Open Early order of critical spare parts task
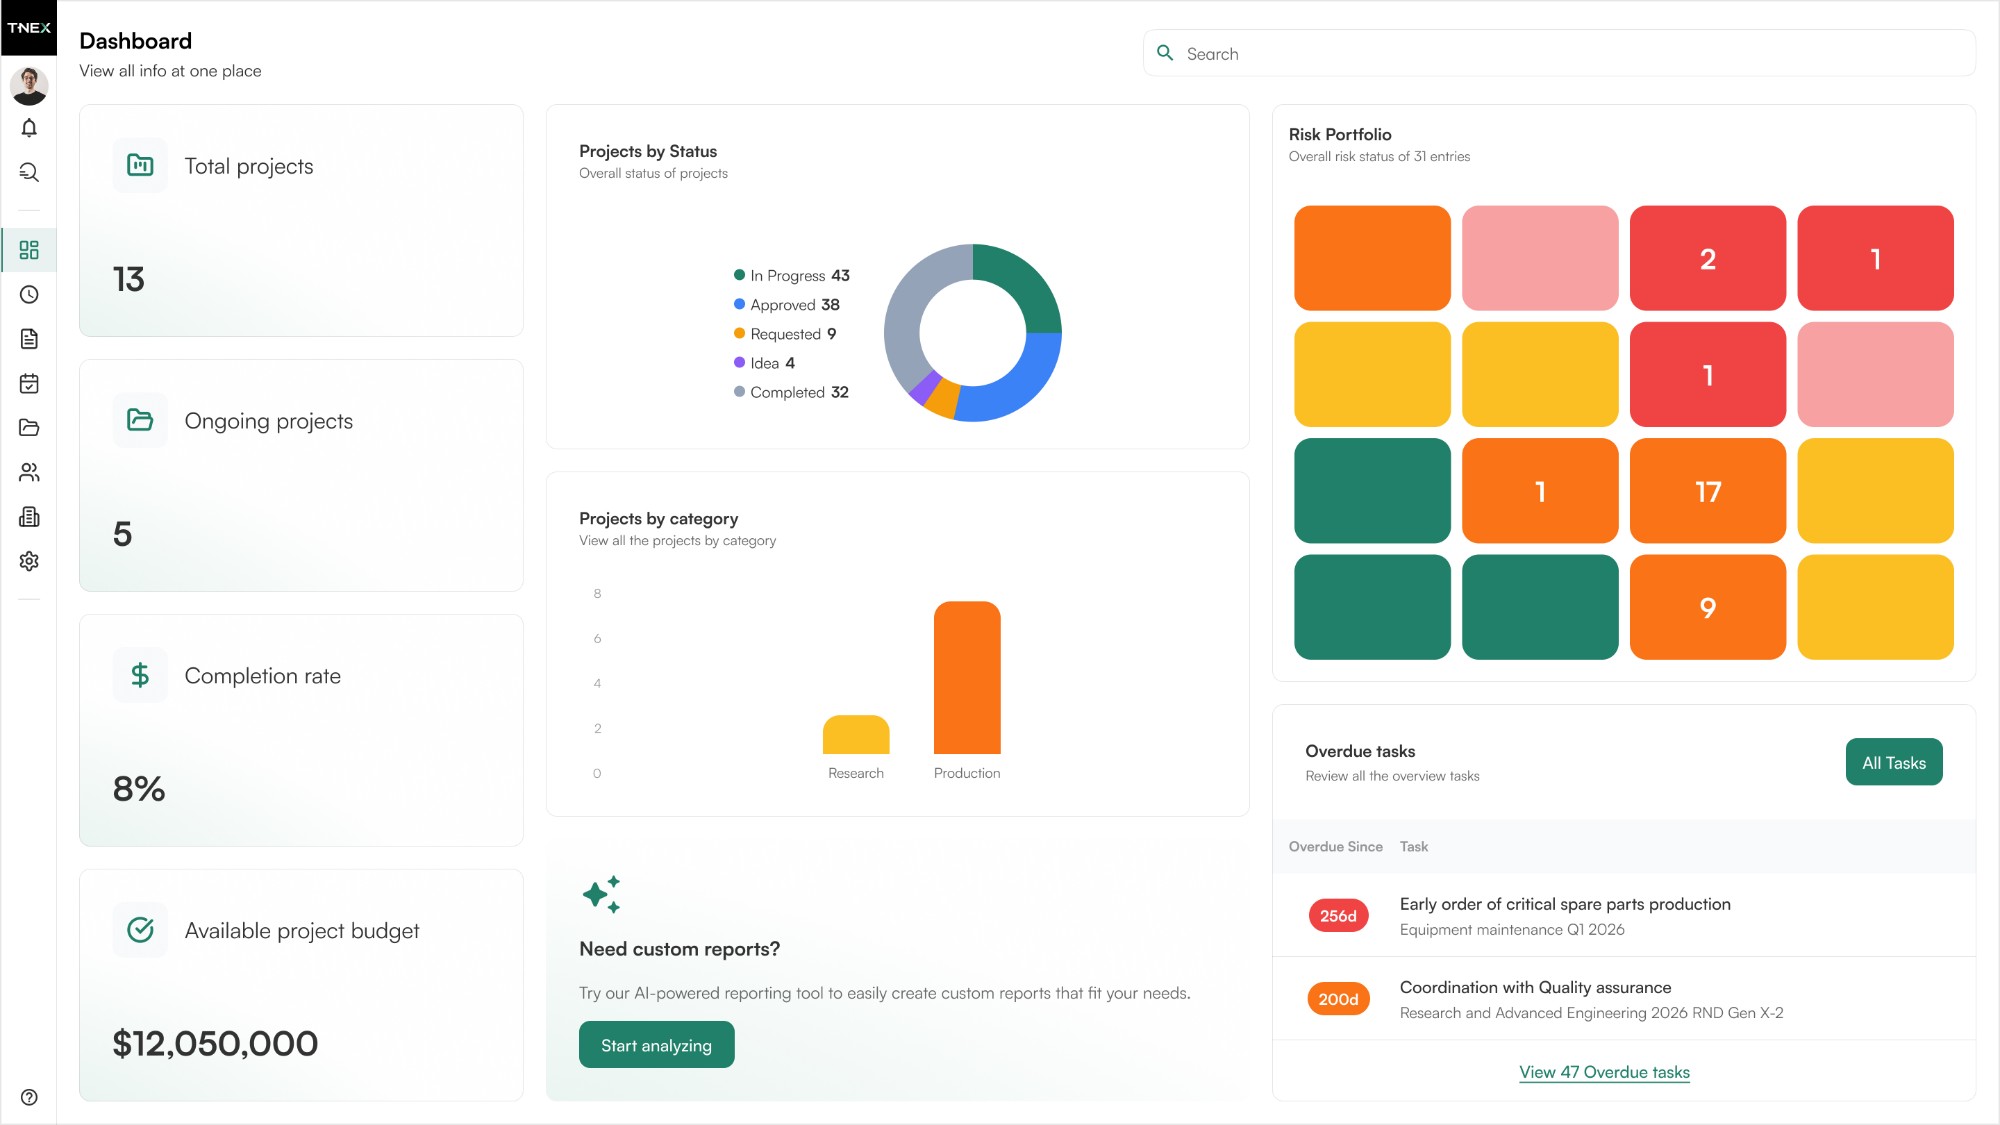The width and height of the screenshot is (2000, 1125). [1624, 915]
